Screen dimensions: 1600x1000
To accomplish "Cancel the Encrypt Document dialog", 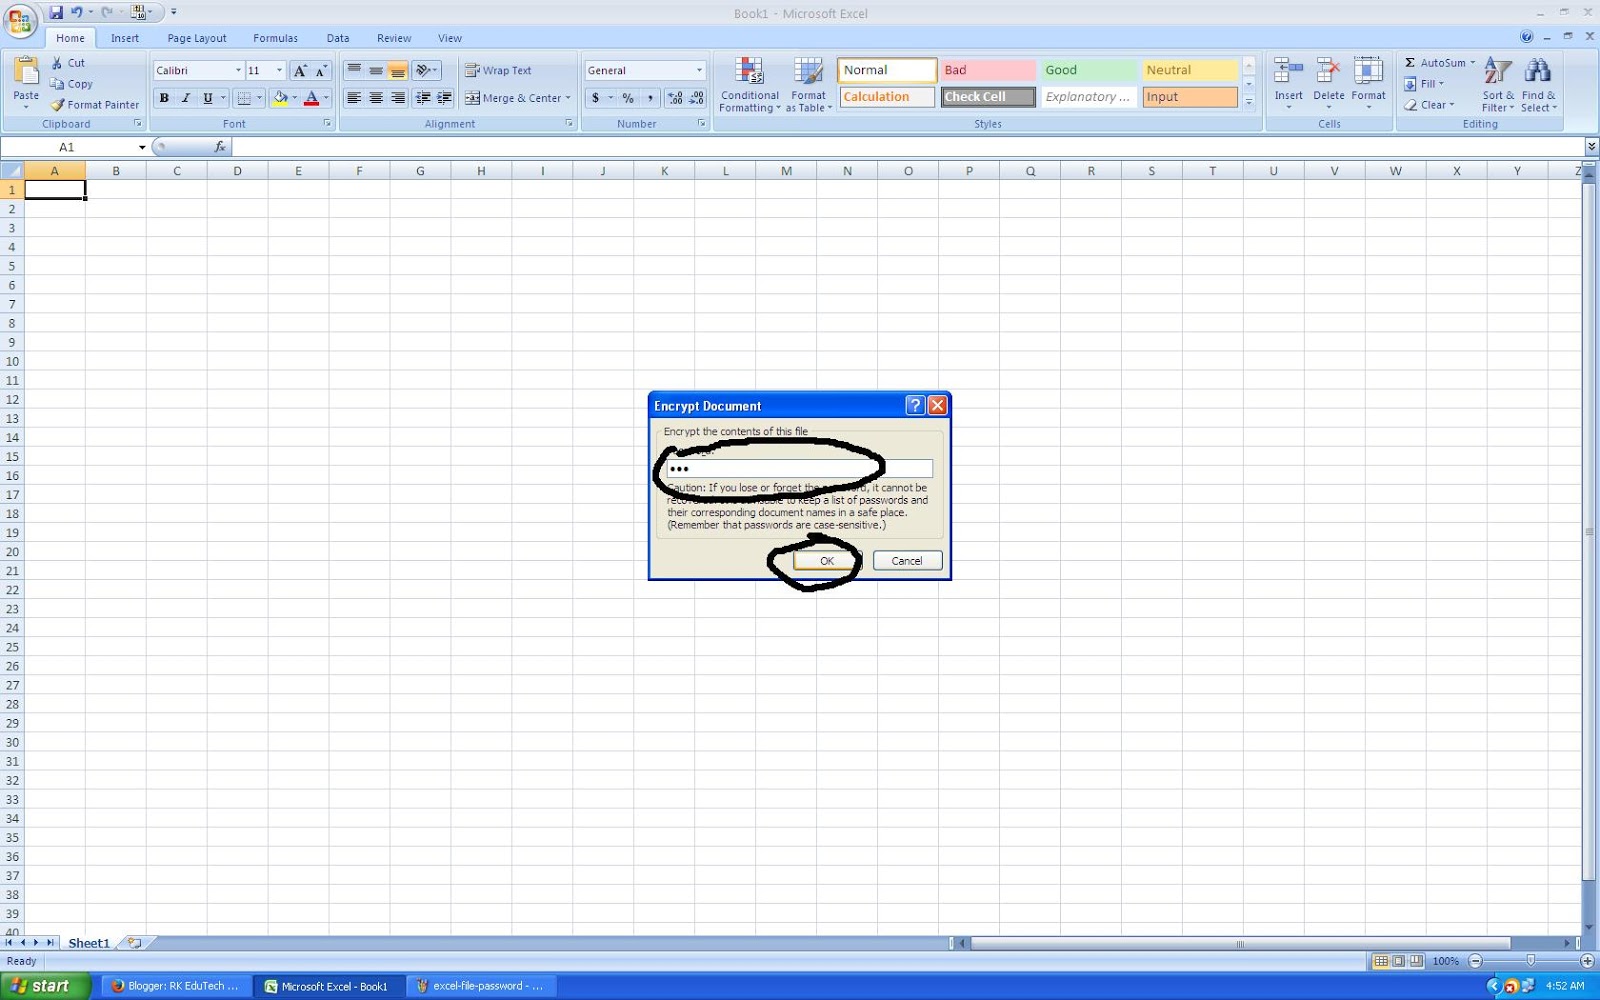I will tap(906, 560).
